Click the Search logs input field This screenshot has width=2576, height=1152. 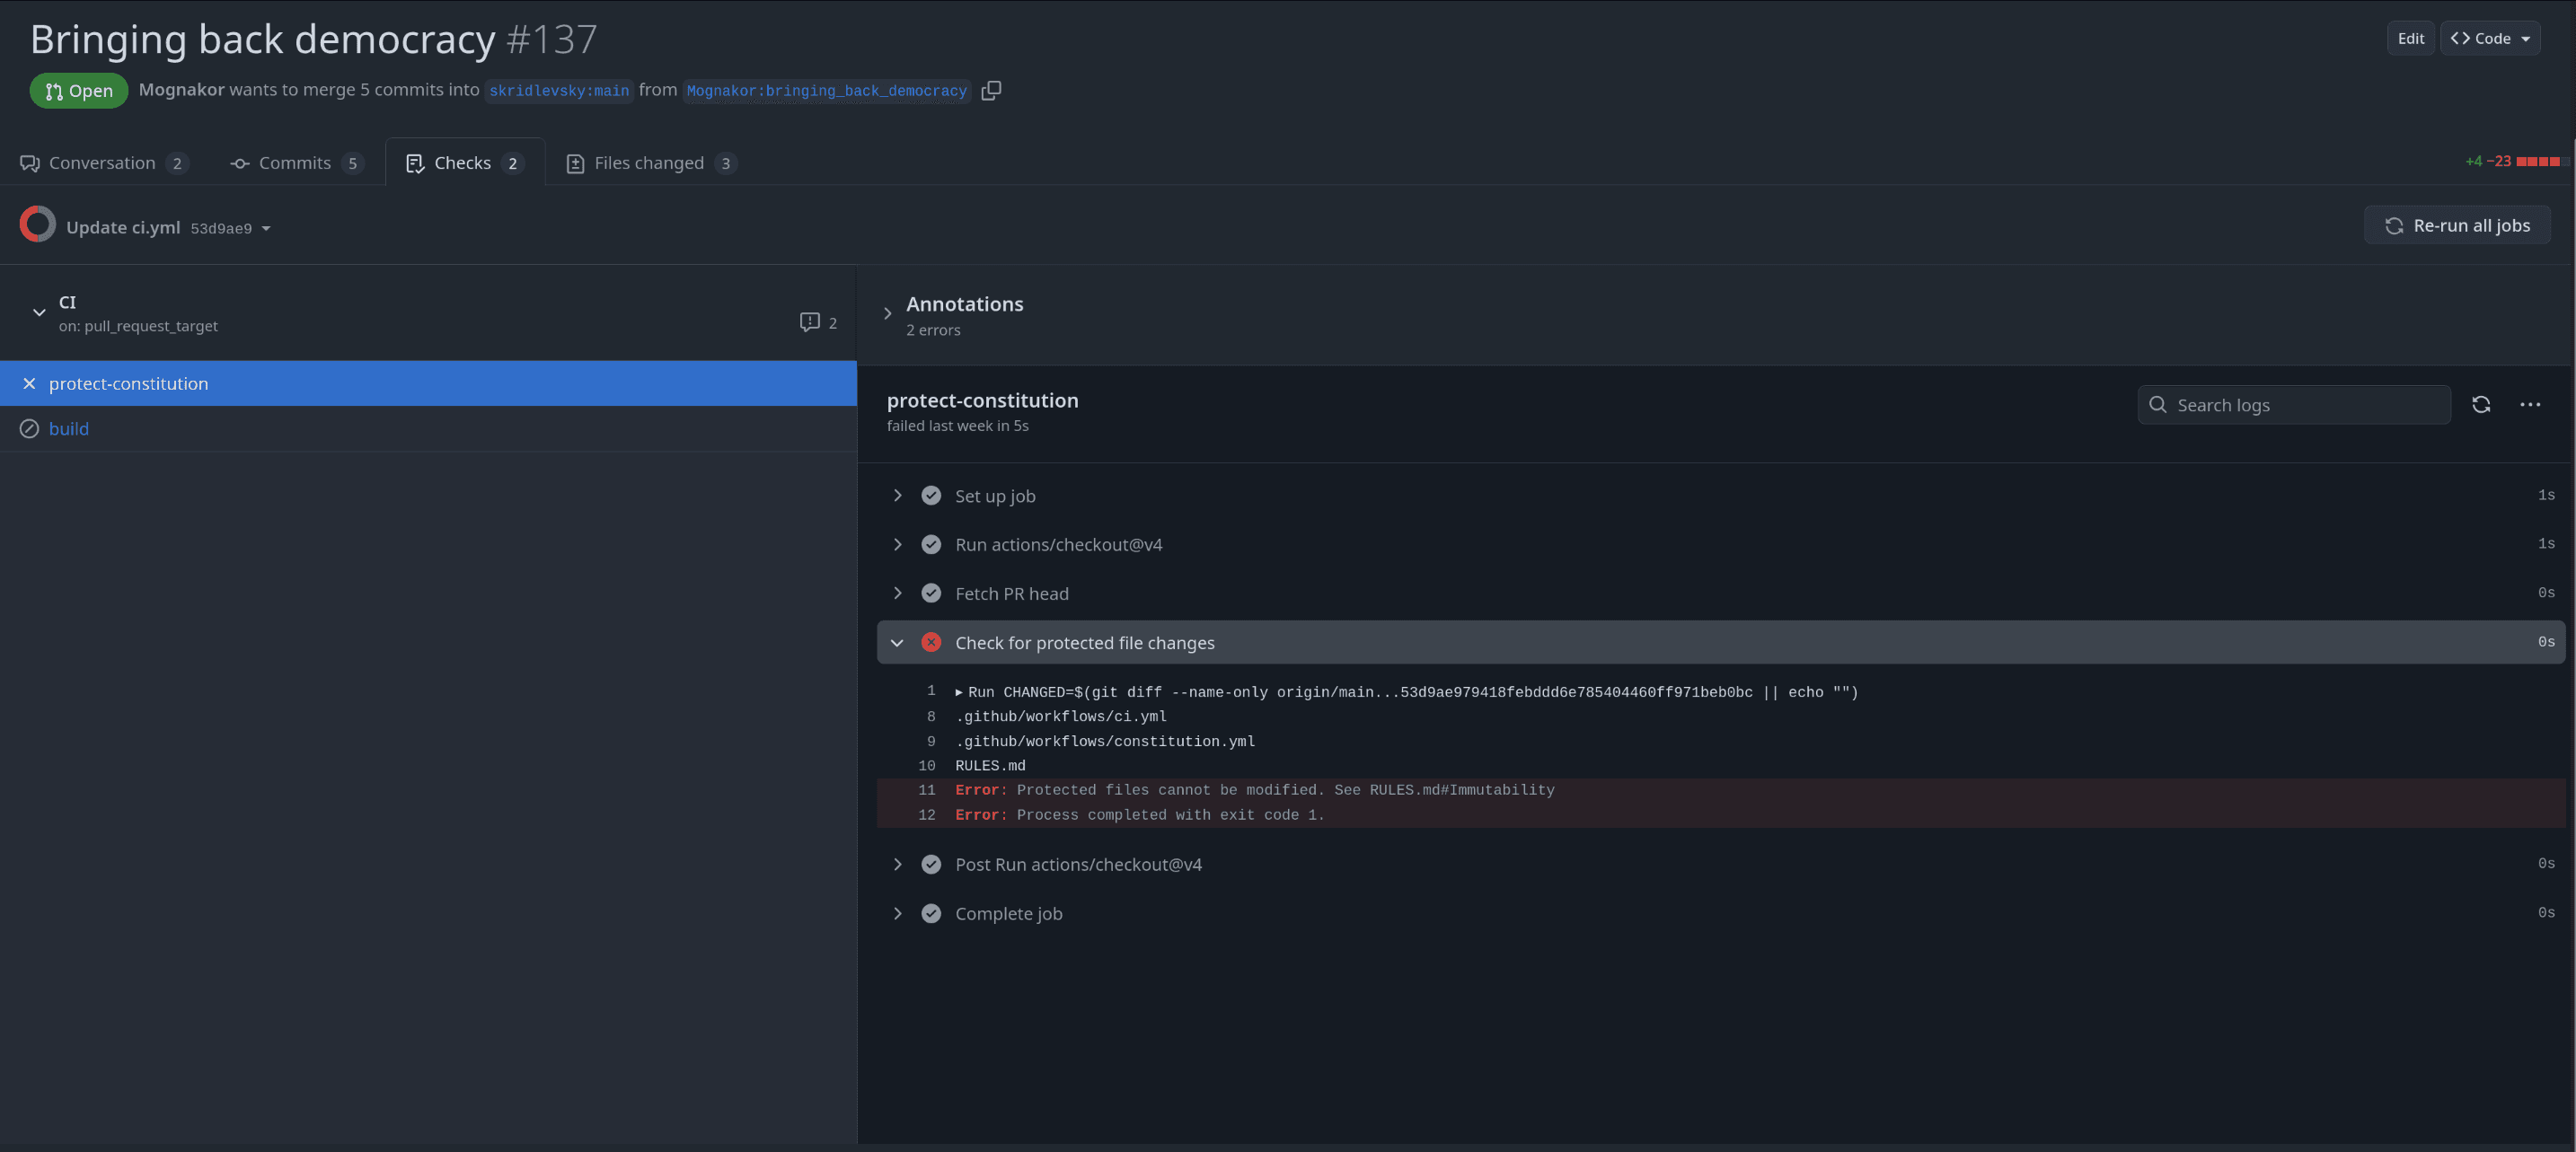pyautogui.click(x=2294, y=404)
